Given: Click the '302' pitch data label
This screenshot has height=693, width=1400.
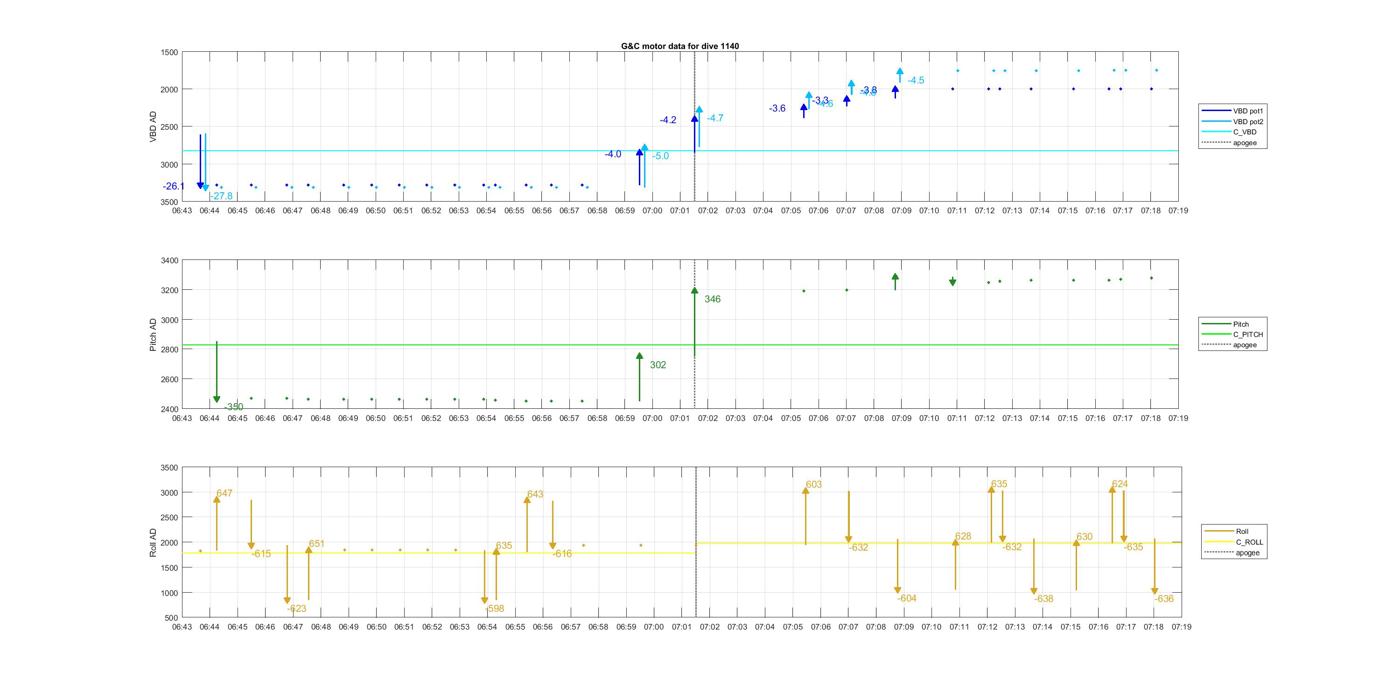Looking at the screenshot, I should (657, 365).
